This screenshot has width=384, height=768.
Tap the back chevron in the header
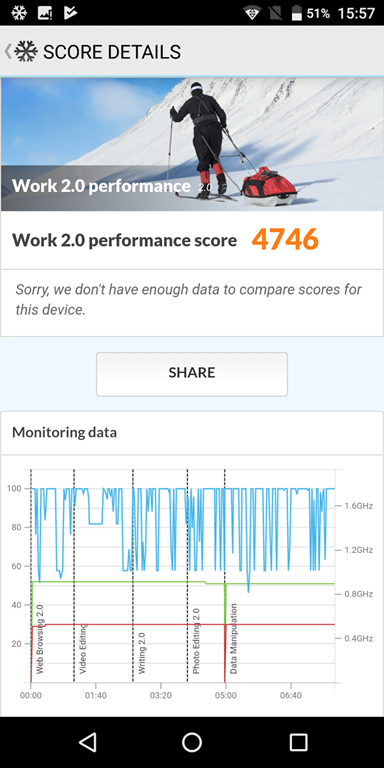pyautogui.click(x=8, y=51)
